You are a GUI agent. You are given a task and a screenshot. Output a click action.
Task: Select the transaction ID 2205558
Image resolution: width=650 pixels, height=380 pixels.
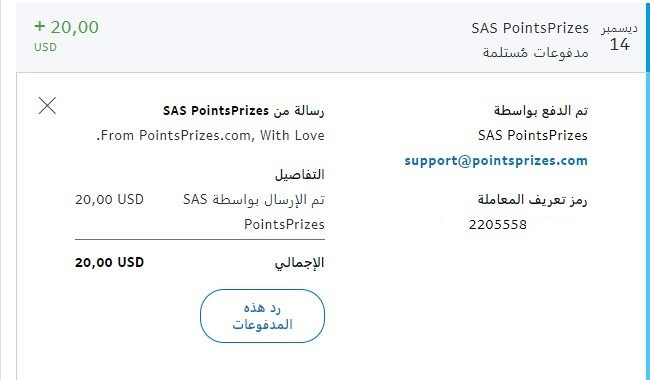coord(497,225)
